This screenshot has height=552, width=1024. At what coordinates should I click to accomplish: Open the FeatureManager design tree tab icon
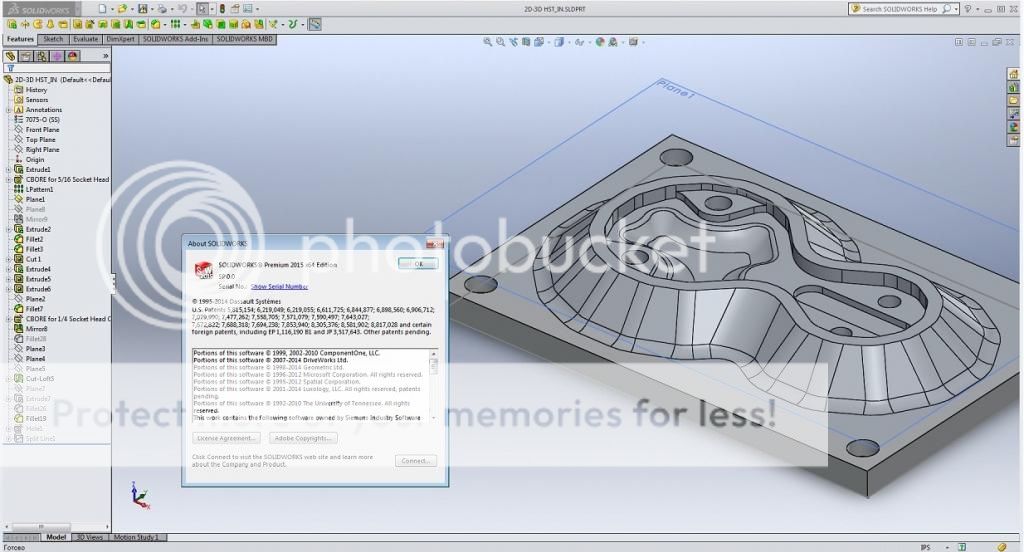tap(11, 56)
